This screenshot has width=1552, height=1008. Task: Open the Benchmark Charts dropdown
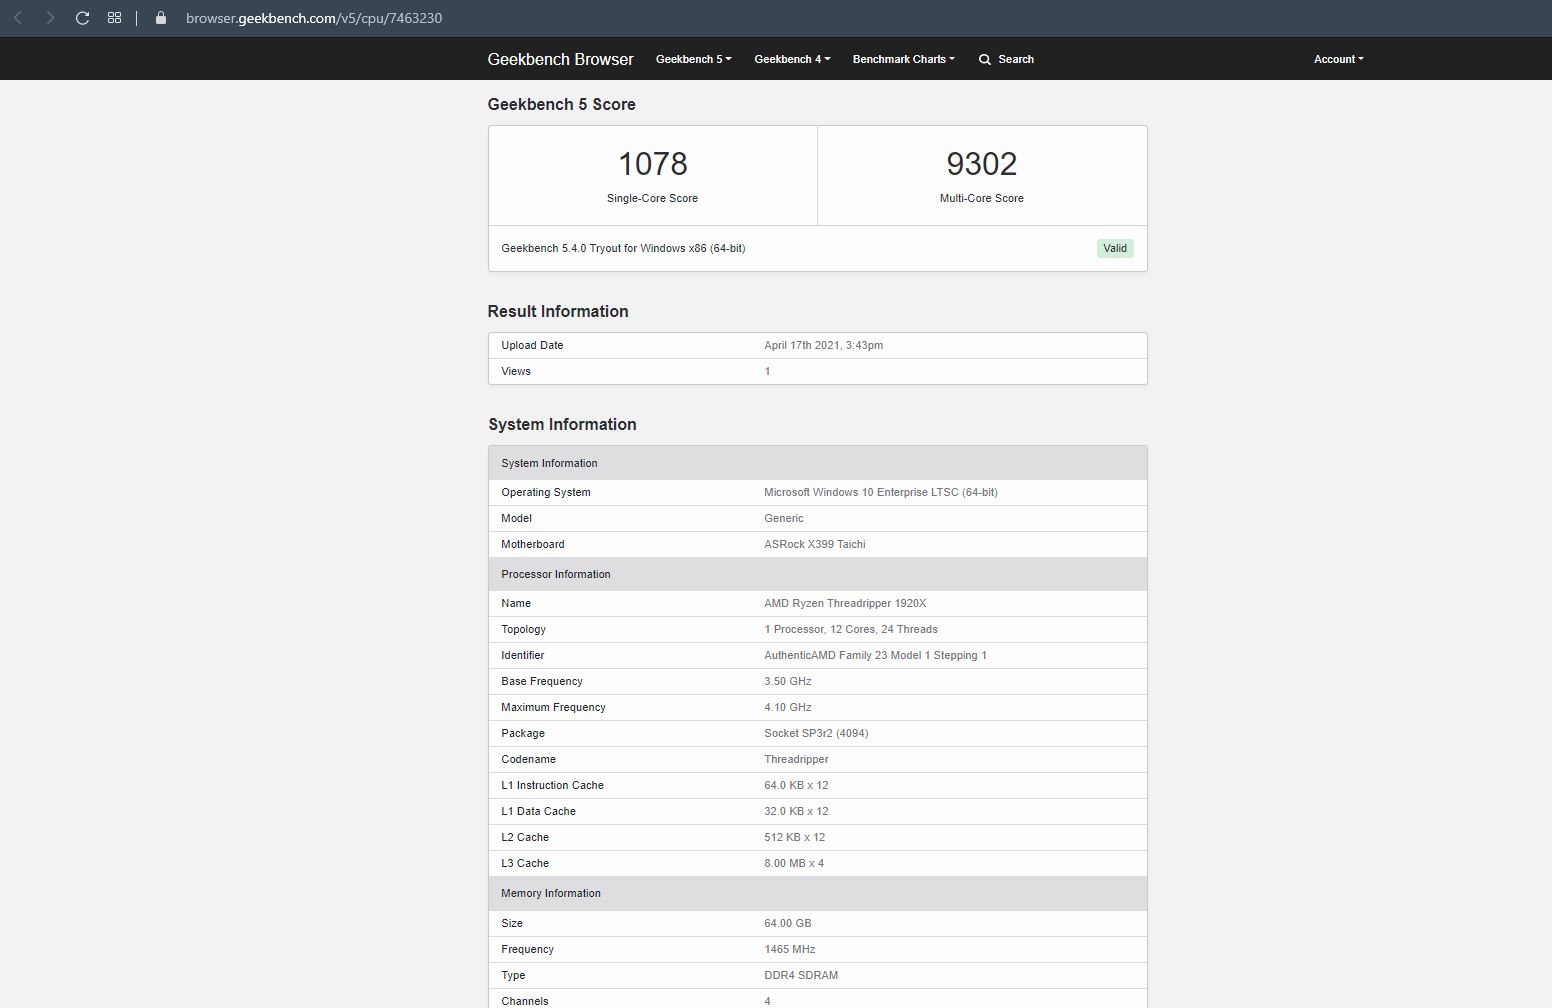click(903, 59)
